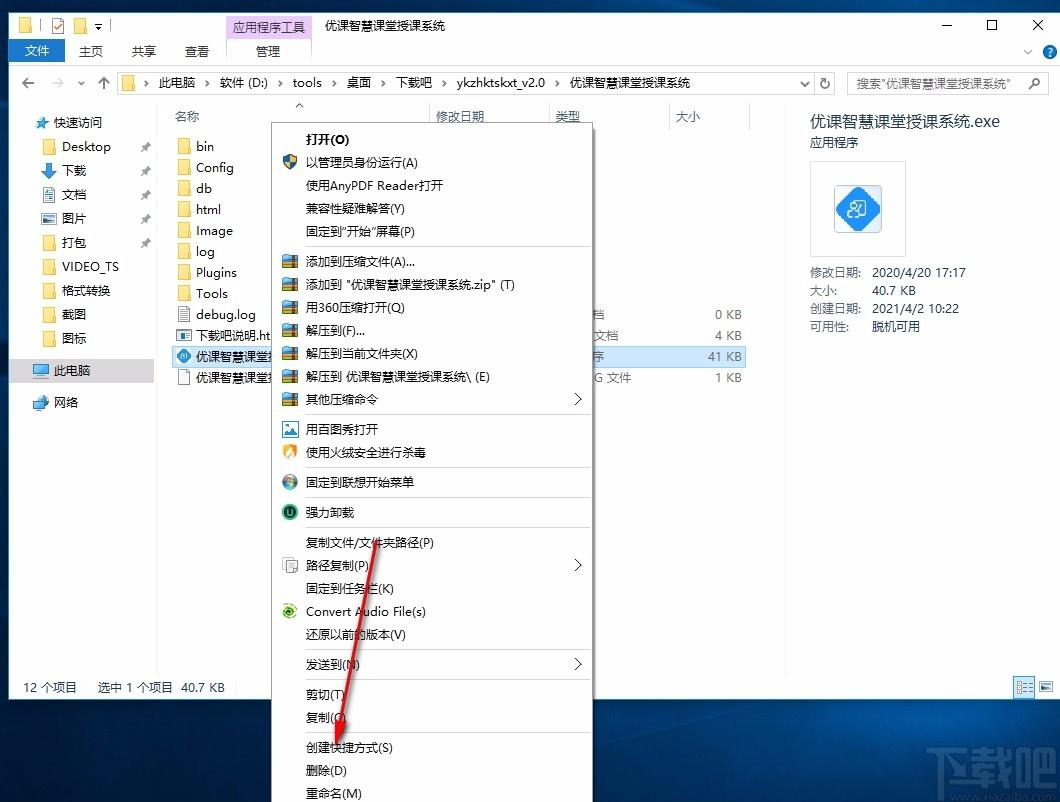Click the Up arrow navigation button
This screenshot has height=802, width=1060.
point(103,83)
